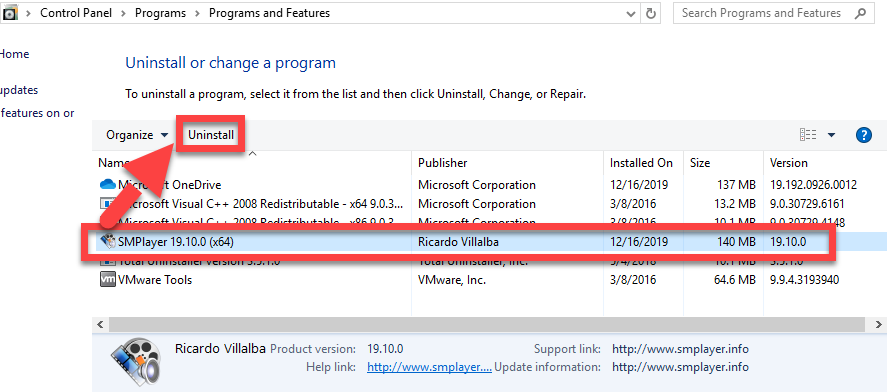Image resolution: width=887 pixels, height=392 pixels.
Task: Click OneDrive version 19.192.0926.0012
Action: coord(813,184)
